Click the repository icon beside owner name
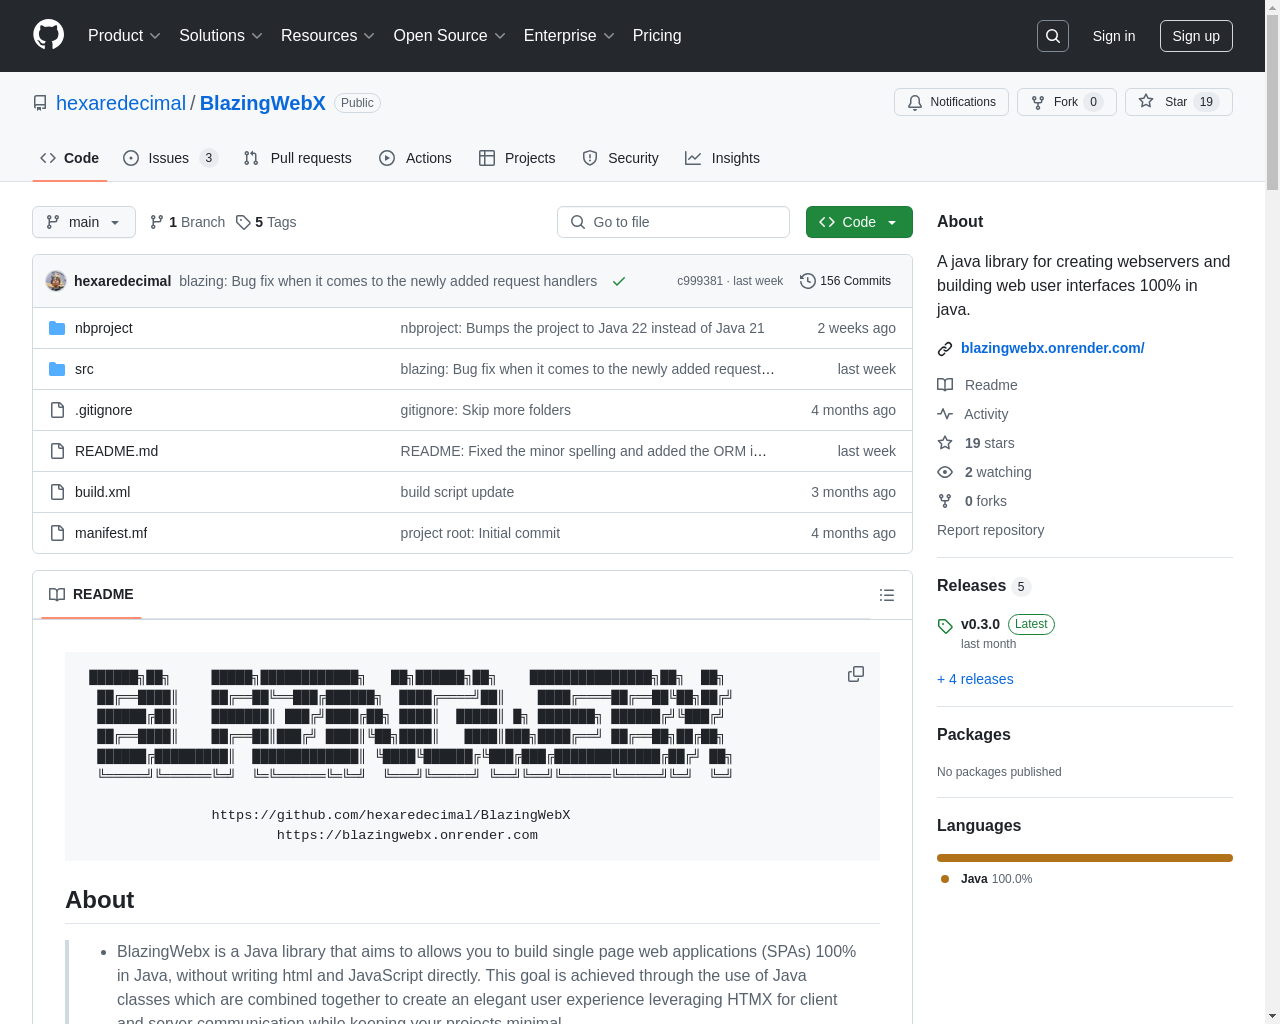This screenshot has width=1280, height=1024. pos(40,103)
